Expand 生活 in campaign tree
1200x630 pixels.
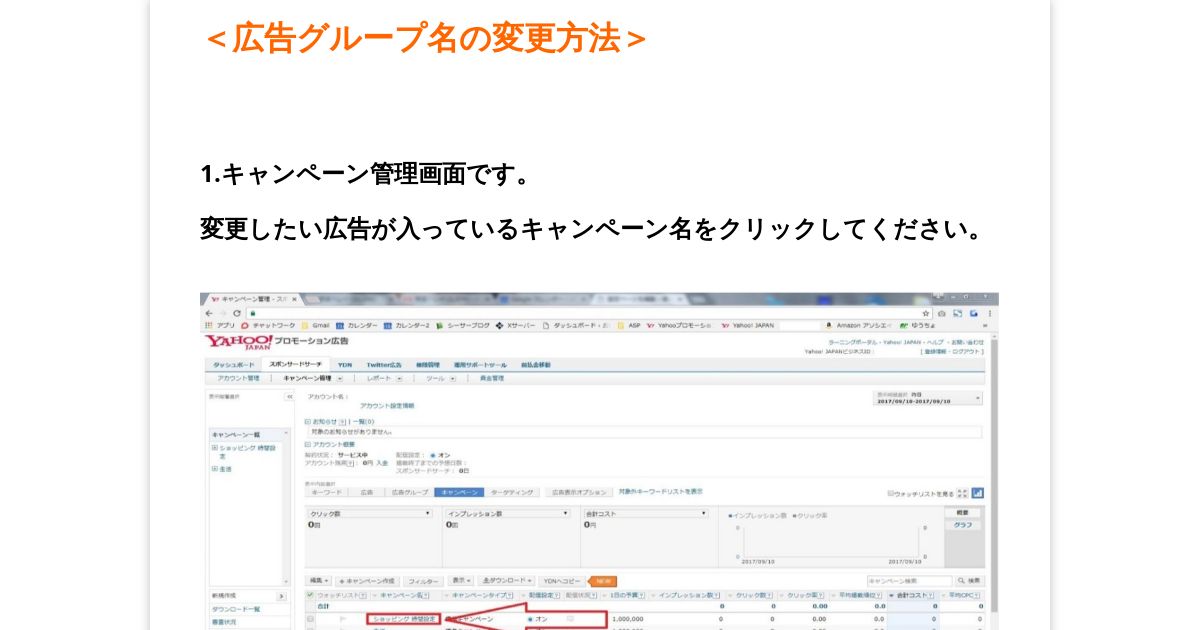pos(214,467)
